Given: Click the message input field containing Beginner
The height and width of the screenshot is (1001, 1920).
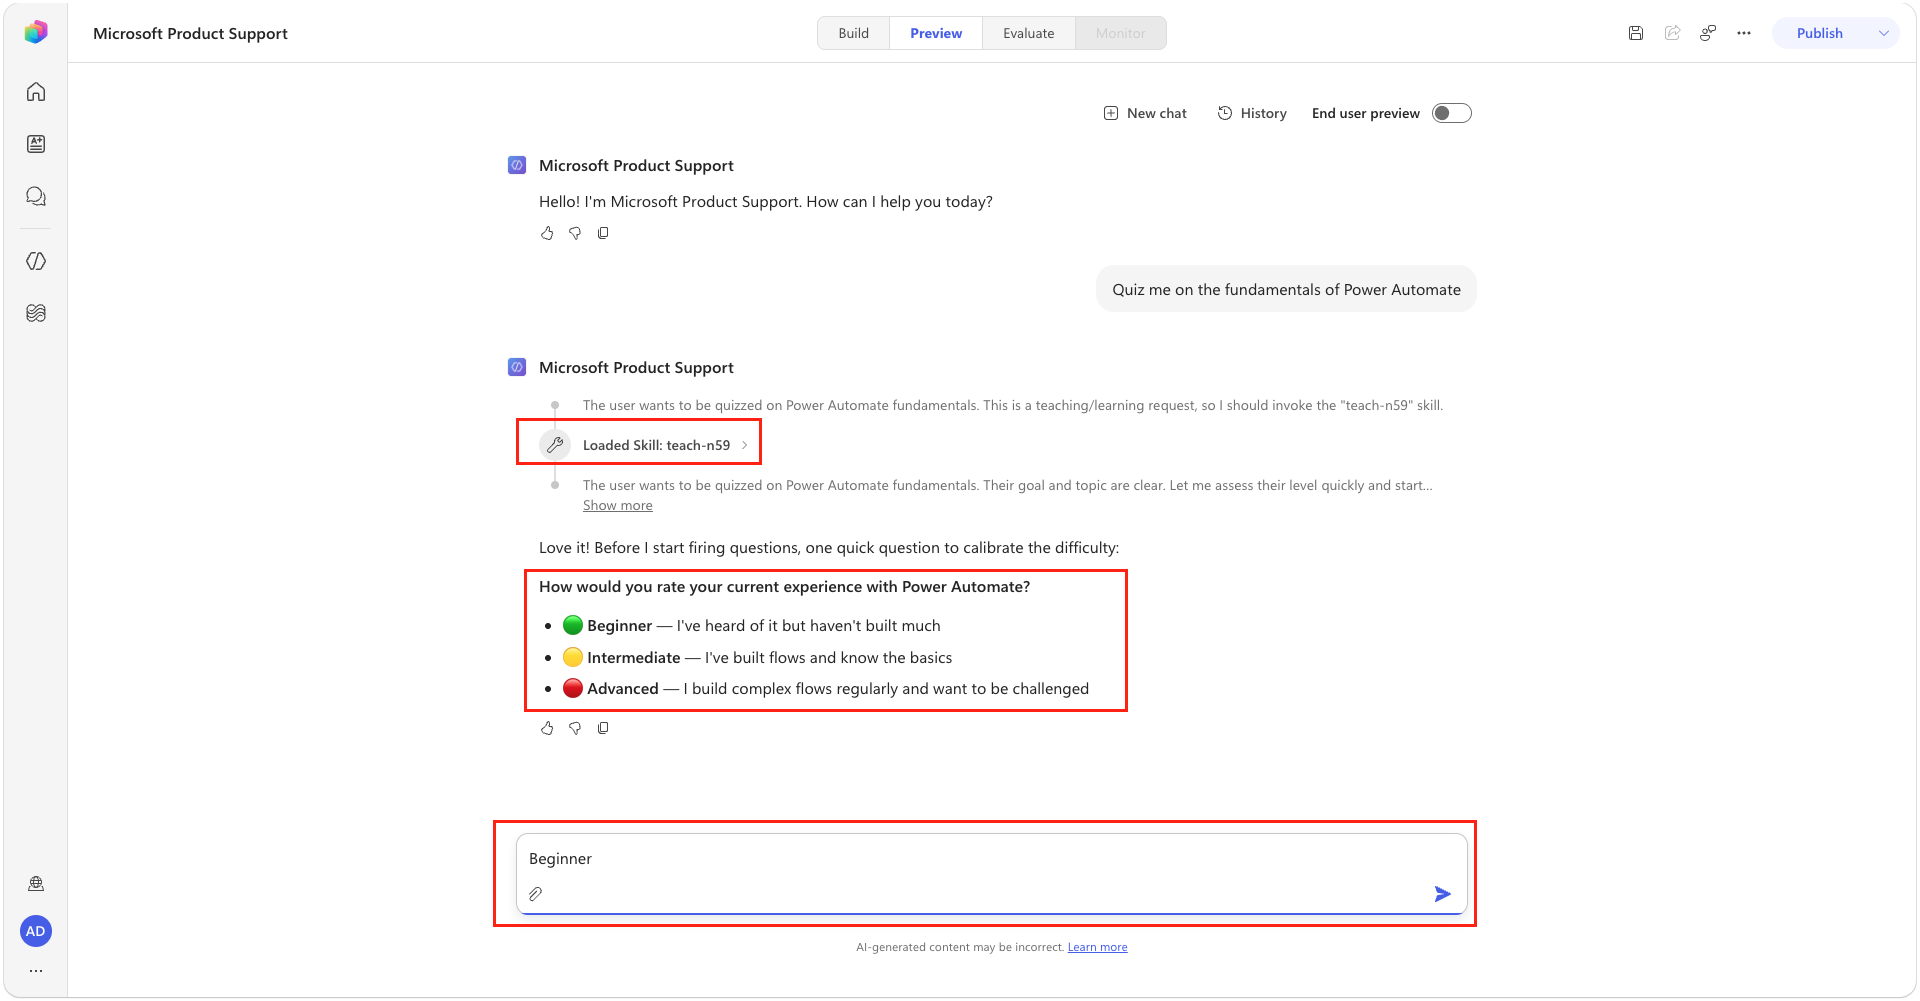Looking at the screenshot, I should pos(992,873).
